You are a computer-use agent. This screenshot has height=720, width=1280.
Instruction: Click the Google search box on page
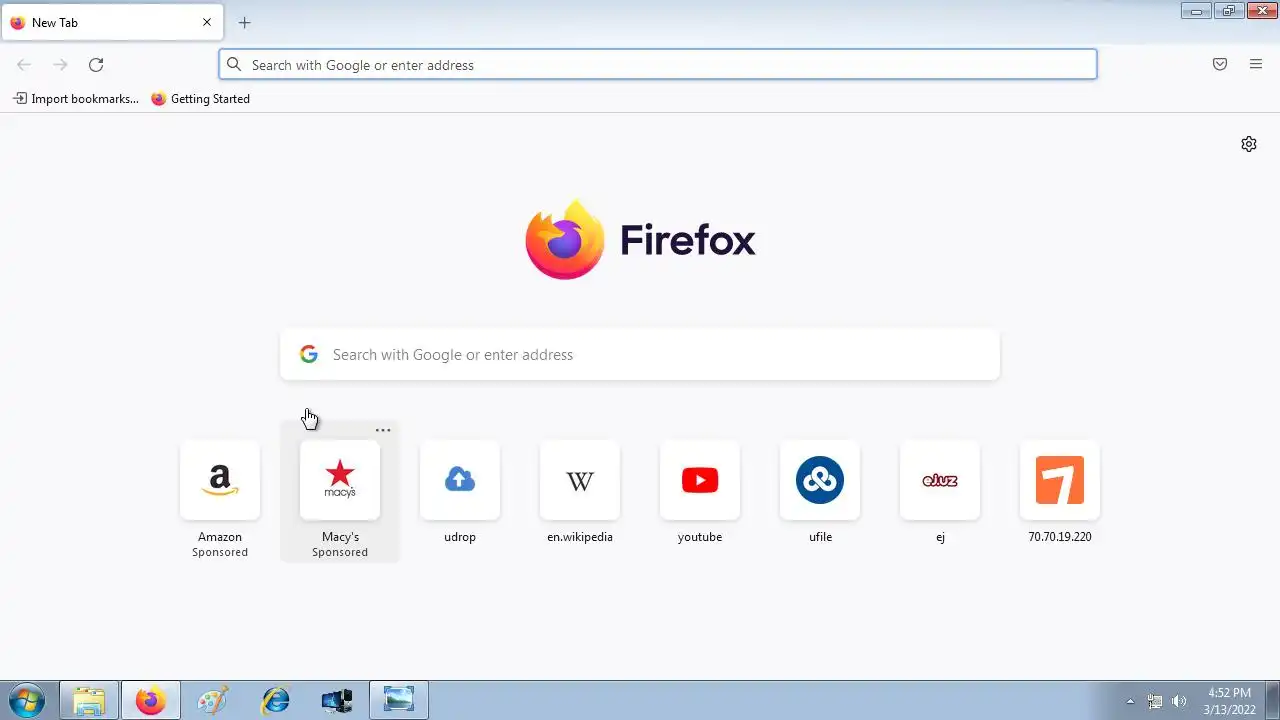point(640,355)
